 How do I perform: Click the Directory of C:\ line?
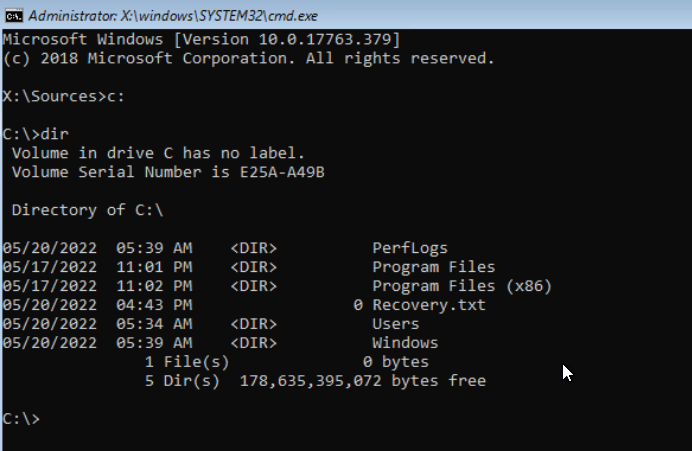[87, 210]
